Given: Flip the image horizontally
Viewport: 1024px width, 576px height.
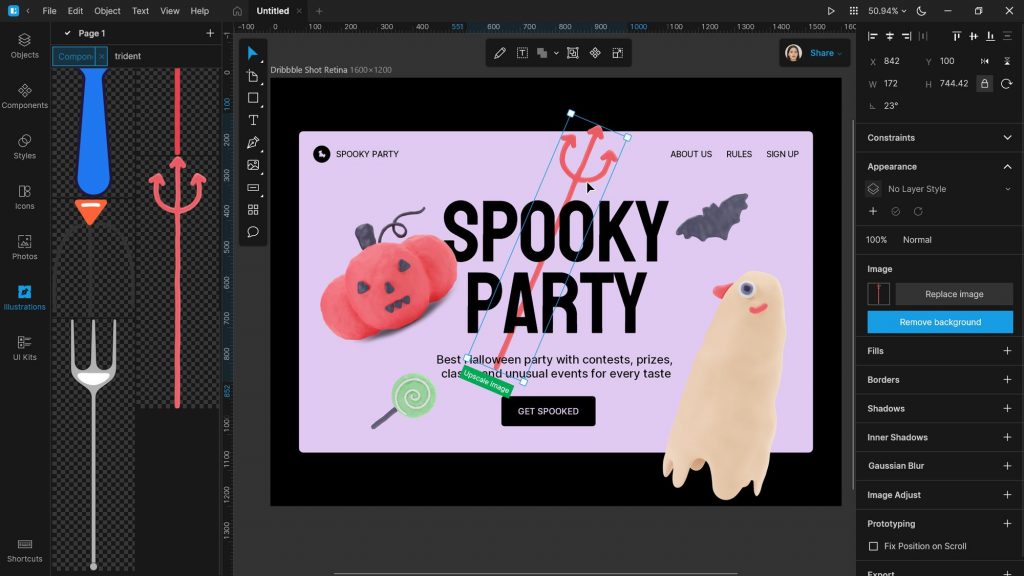Looking at the screenshot, I should pos(985,61).
